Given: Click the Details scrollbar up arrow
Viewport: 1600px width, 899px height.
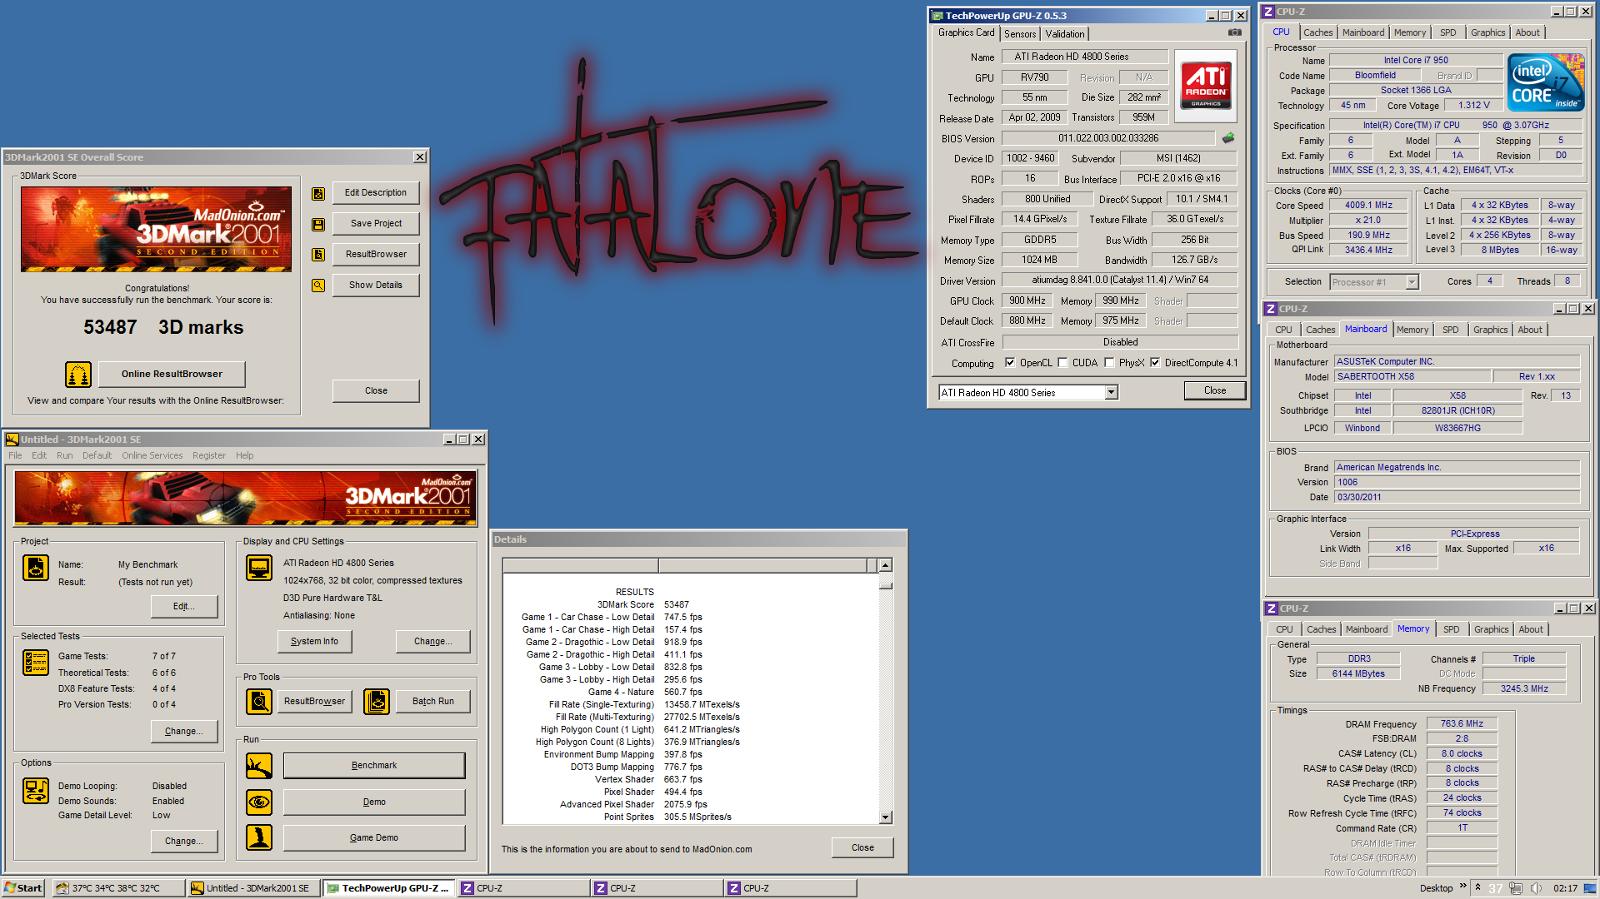Looking at the screenshot, I should click(885, 566).
